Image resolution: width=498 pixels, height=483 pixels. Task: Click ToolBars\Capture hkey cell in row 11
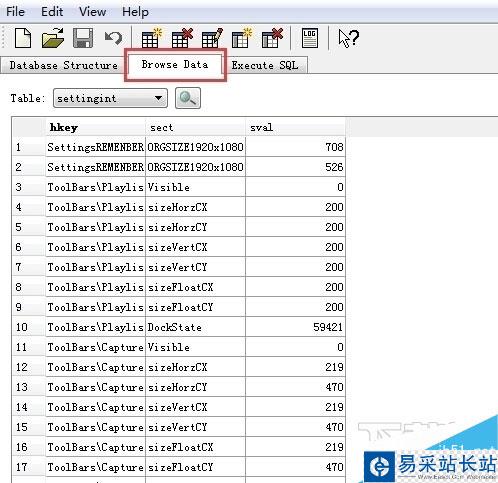[x=95, y=347]
